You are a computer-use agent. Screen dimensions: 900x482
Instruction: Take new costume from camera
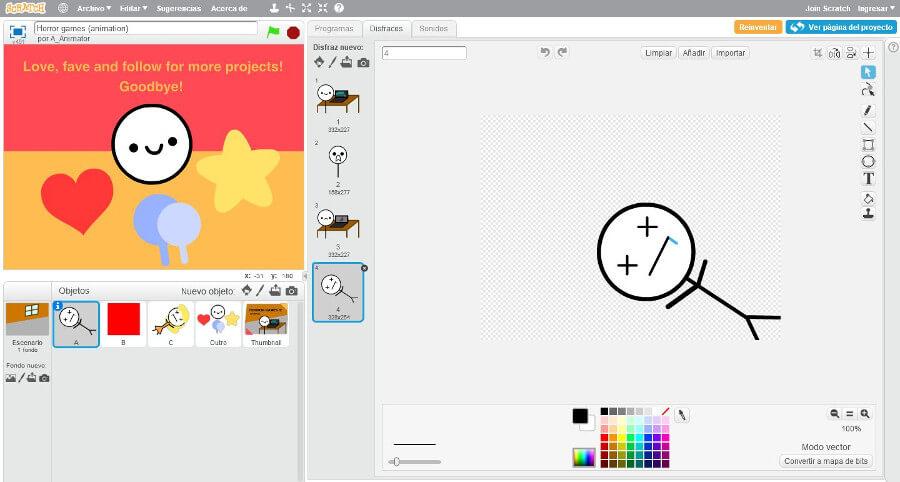pyautogui.click(x=363, y=63)
